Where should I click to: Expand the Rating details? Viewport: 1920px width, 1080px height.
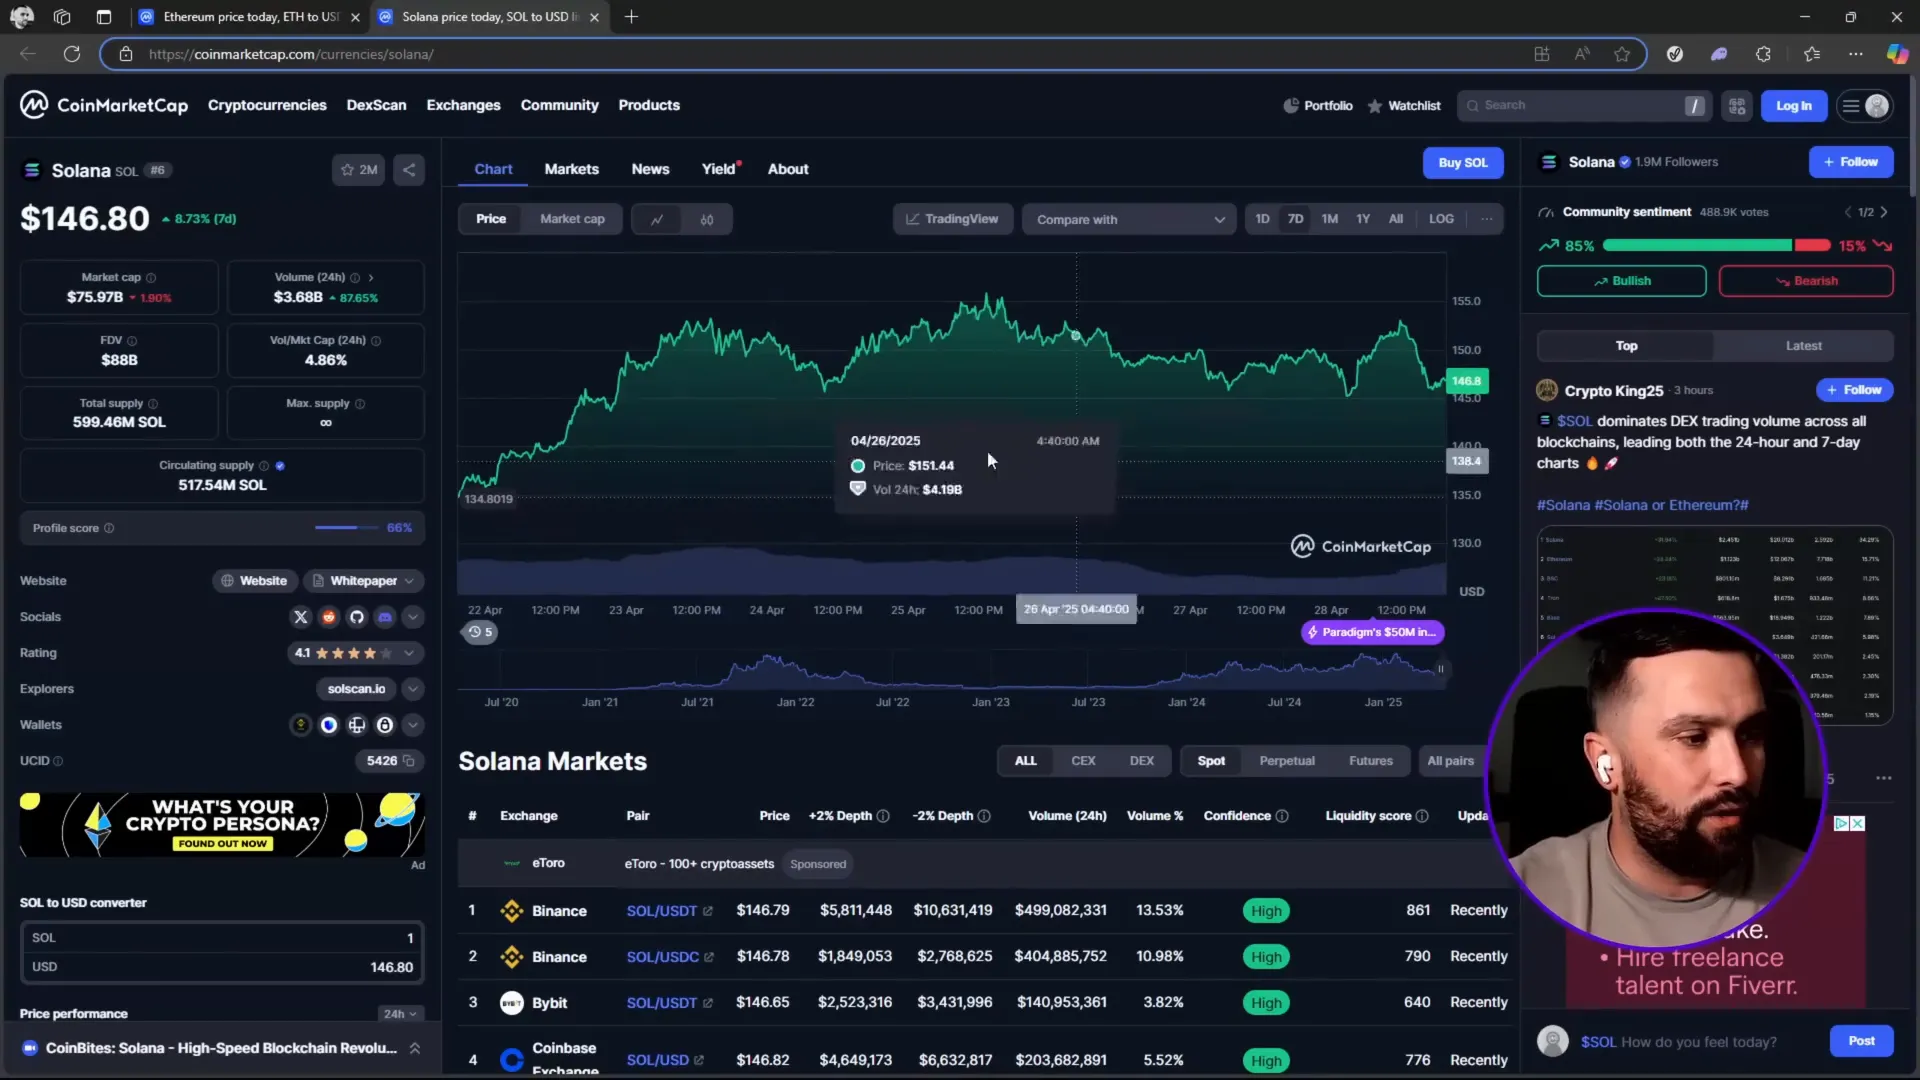click(409, 653)
